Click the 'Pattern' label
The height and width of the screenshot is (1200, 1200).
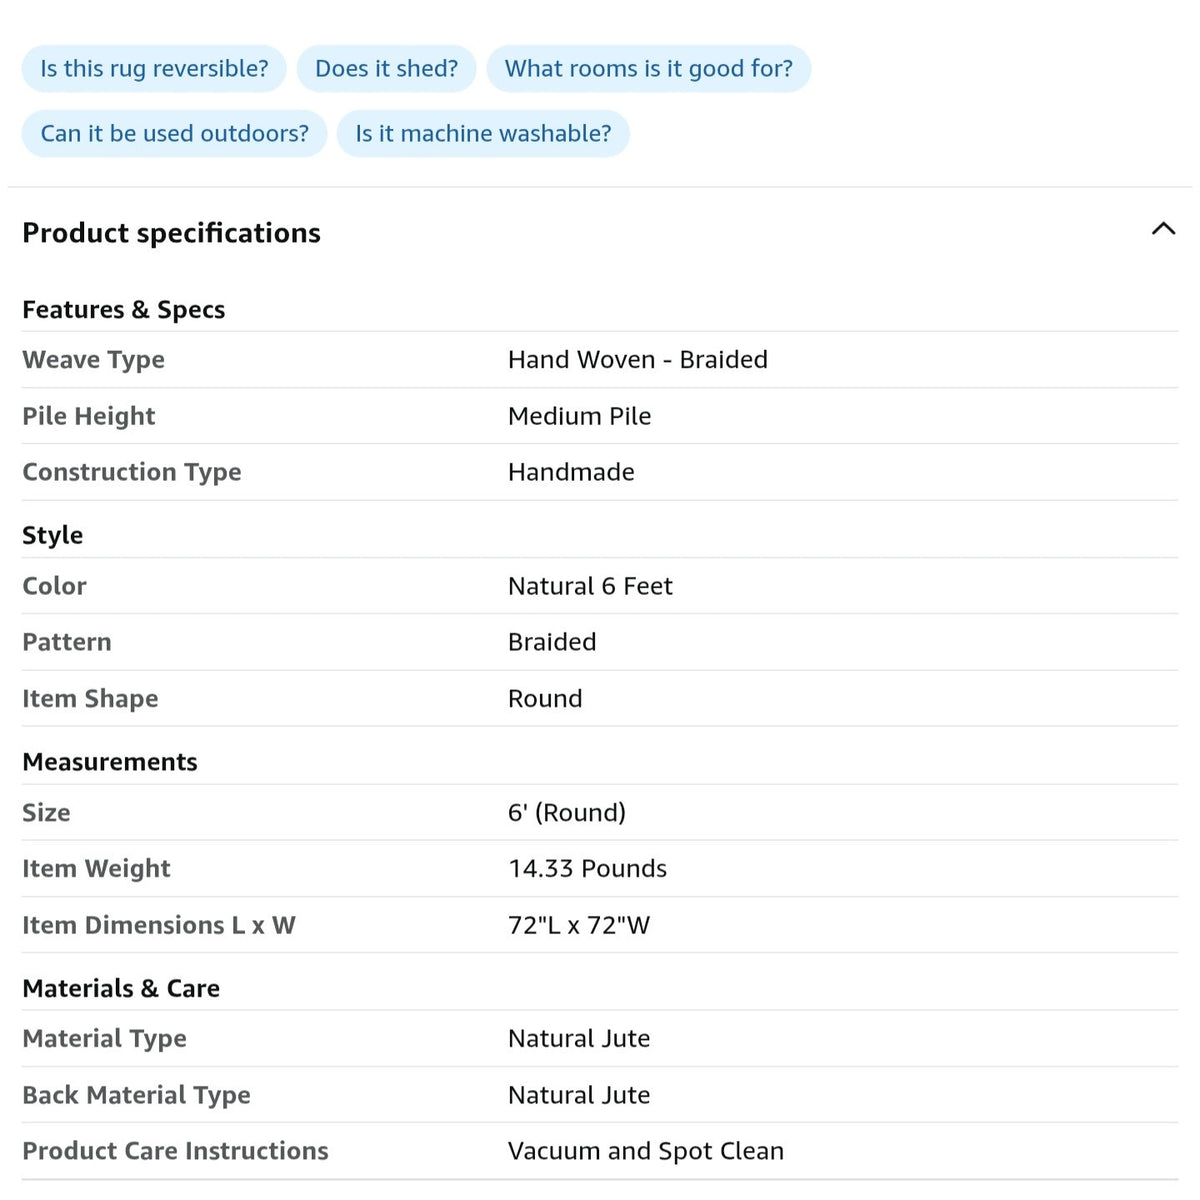tap(66, 642)
